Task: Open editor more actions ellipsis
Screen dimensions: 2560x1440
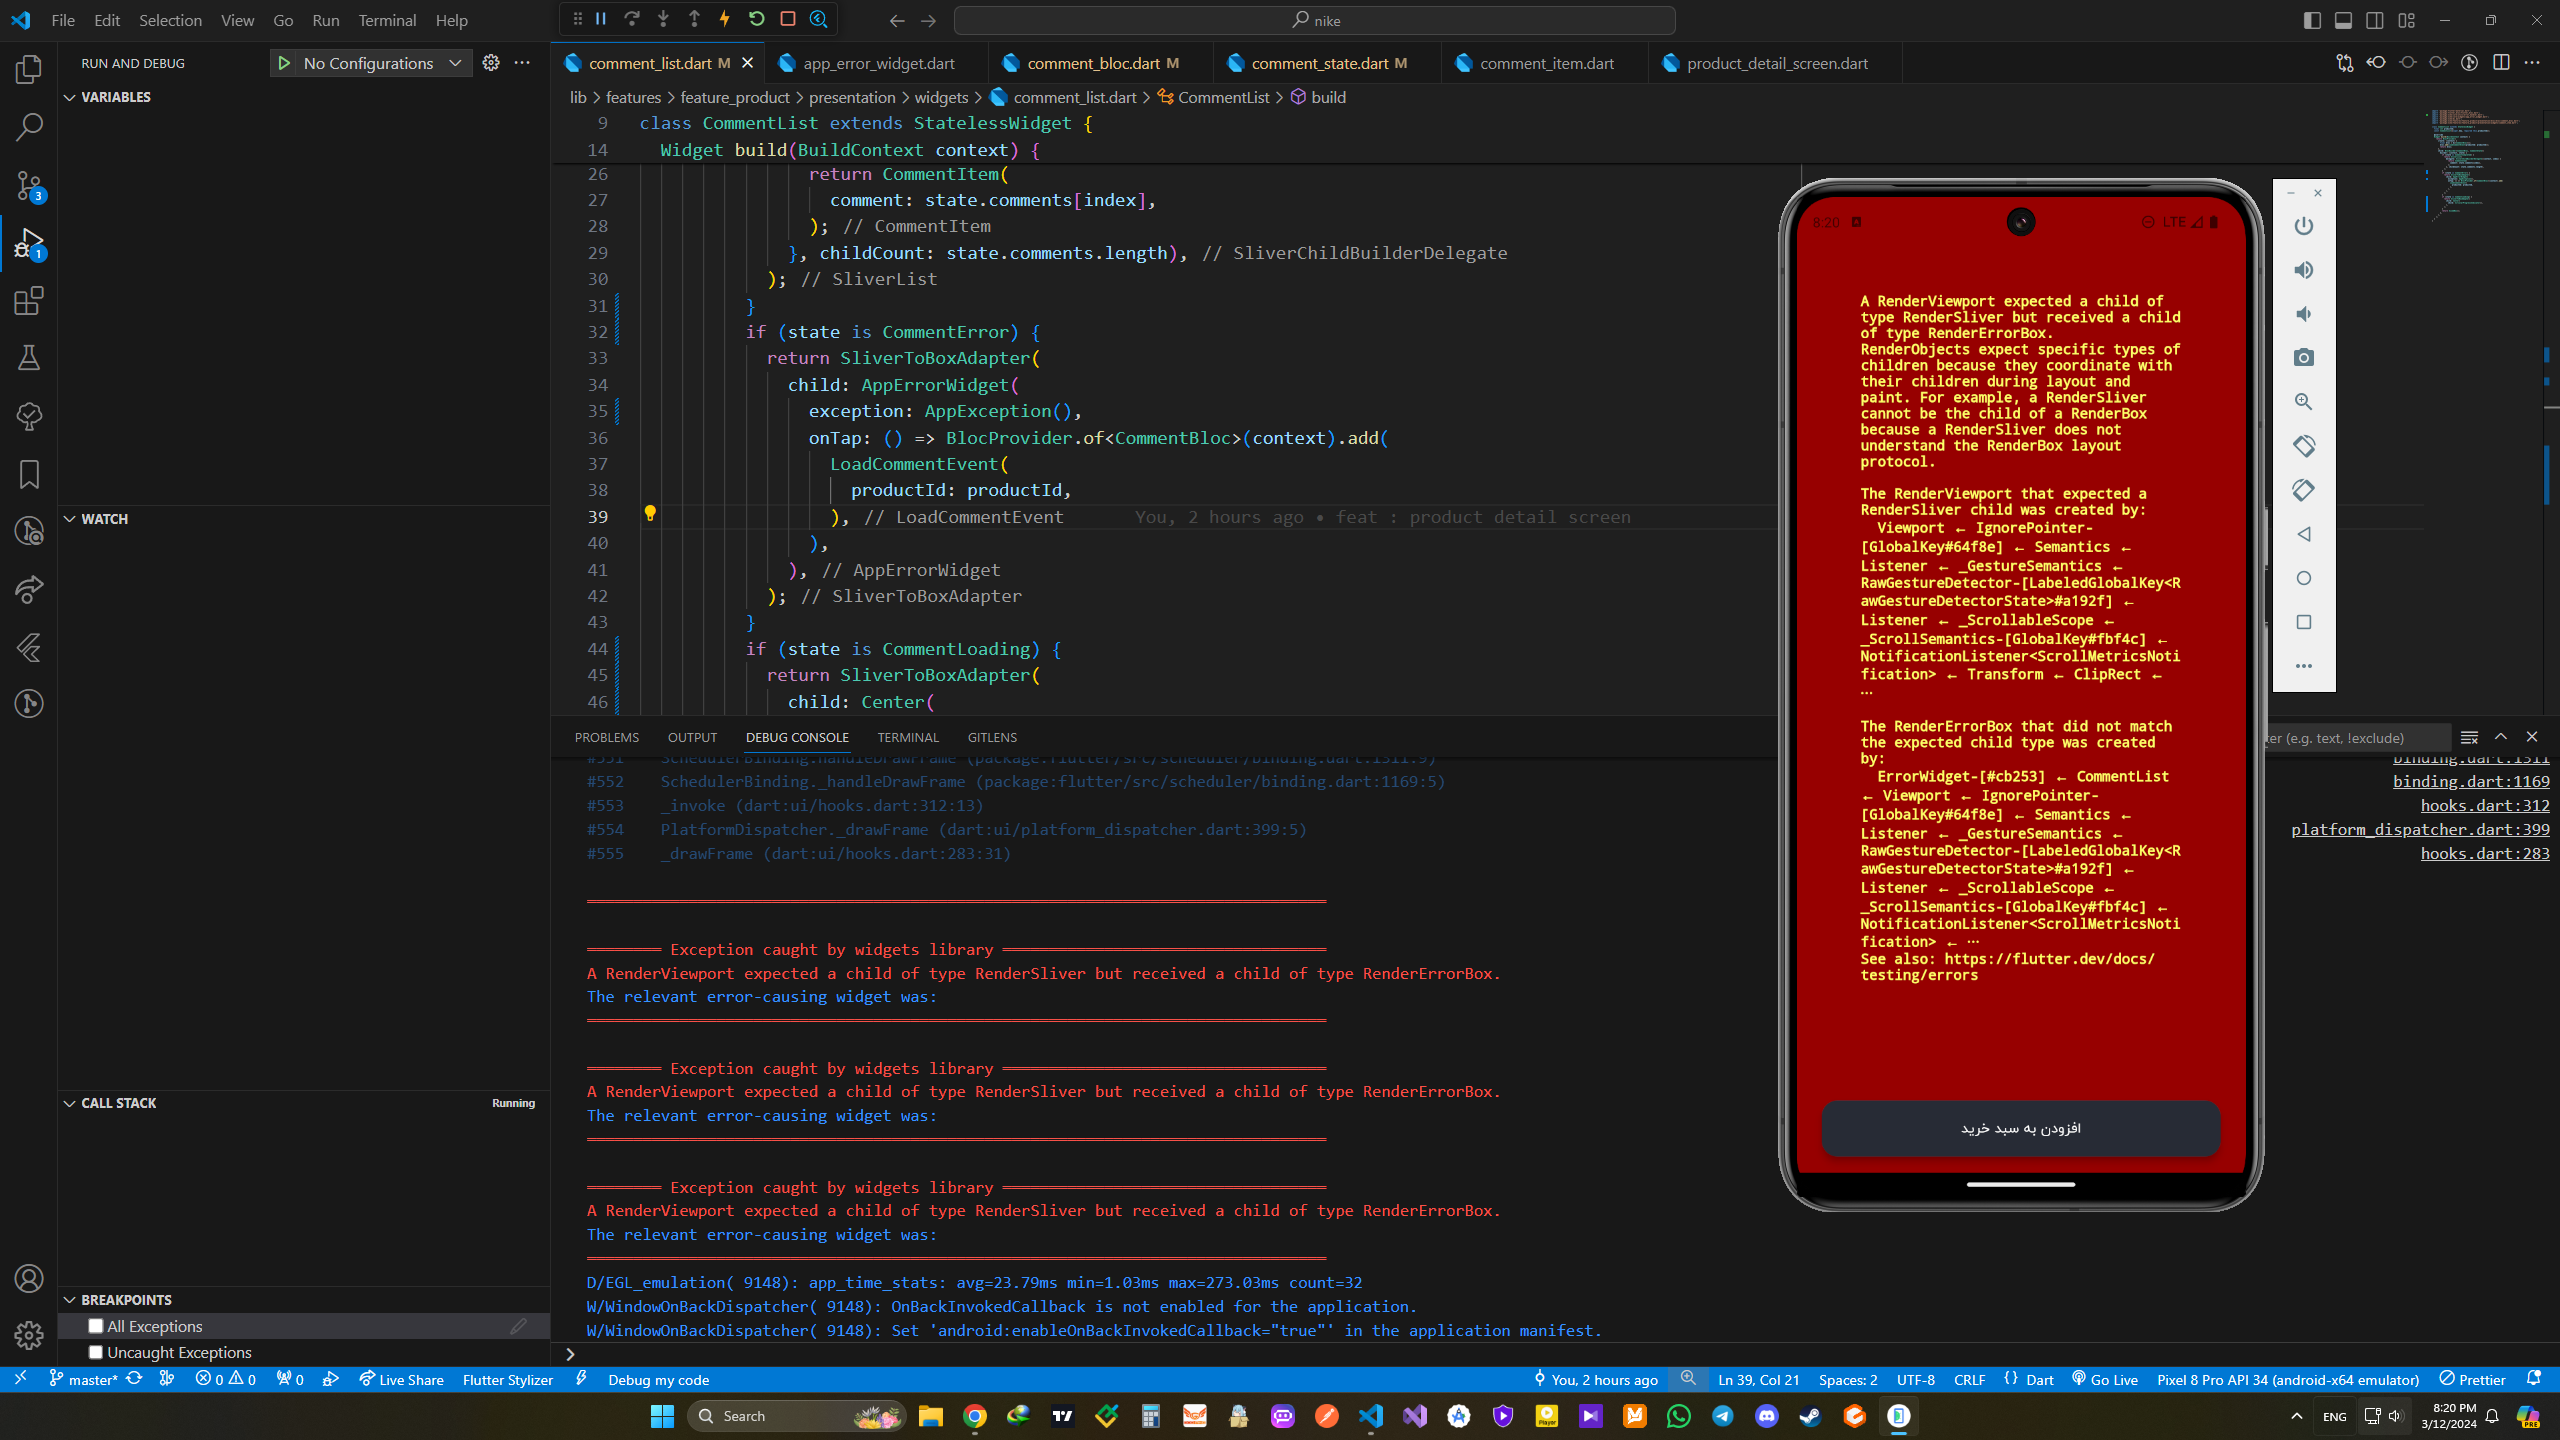Action: (x=2532, y=63)
